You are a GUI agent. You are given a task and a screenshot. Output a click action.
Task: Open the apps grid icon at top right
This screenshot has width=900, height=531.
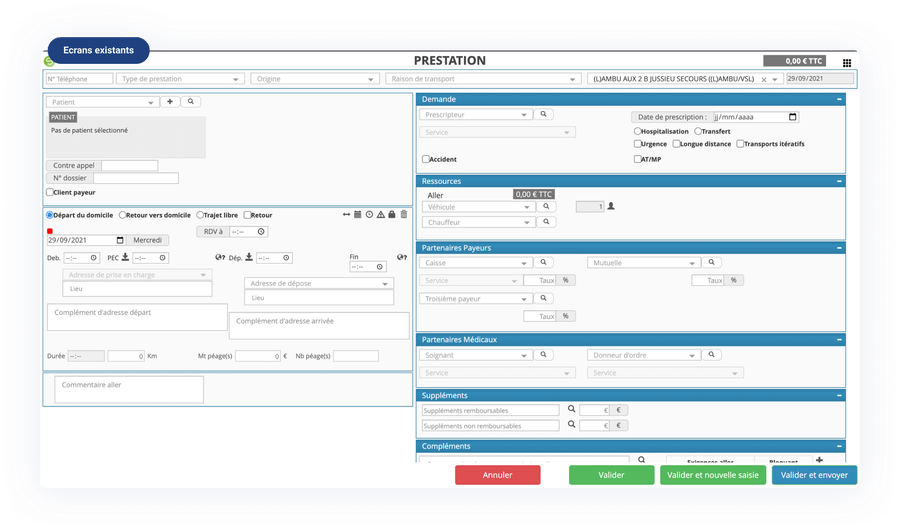[x=847, y=62]
